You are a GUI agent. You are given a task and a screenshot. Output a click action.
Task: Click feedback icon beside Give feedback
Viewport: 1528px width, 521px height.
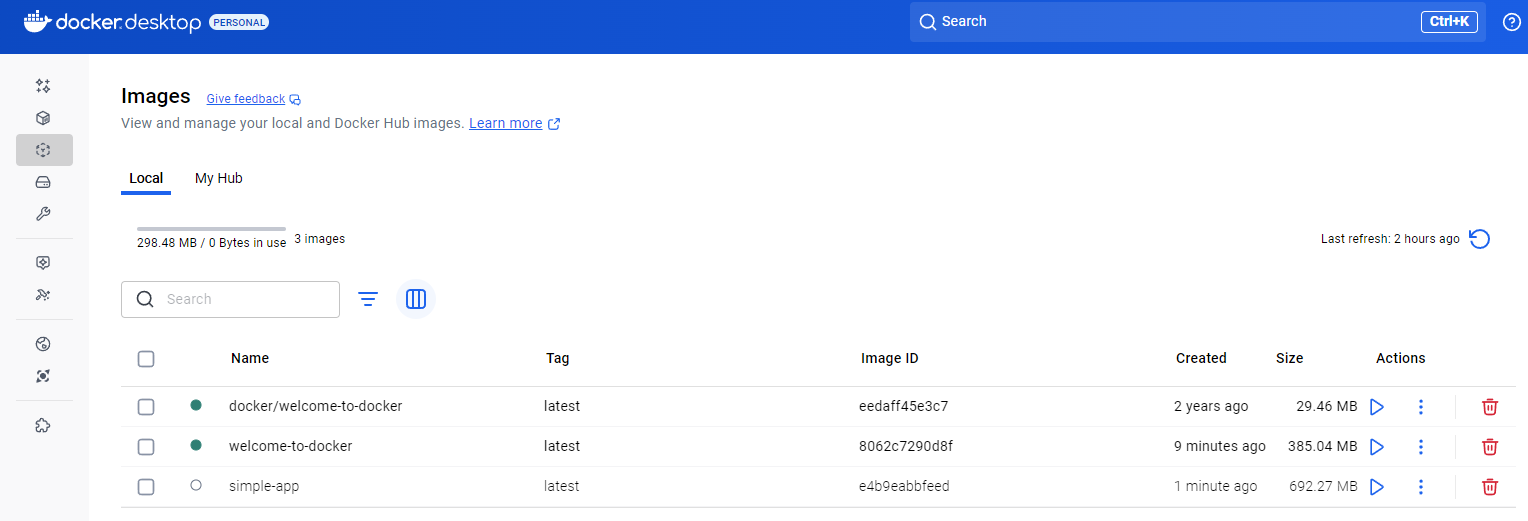tap(295, 100)
